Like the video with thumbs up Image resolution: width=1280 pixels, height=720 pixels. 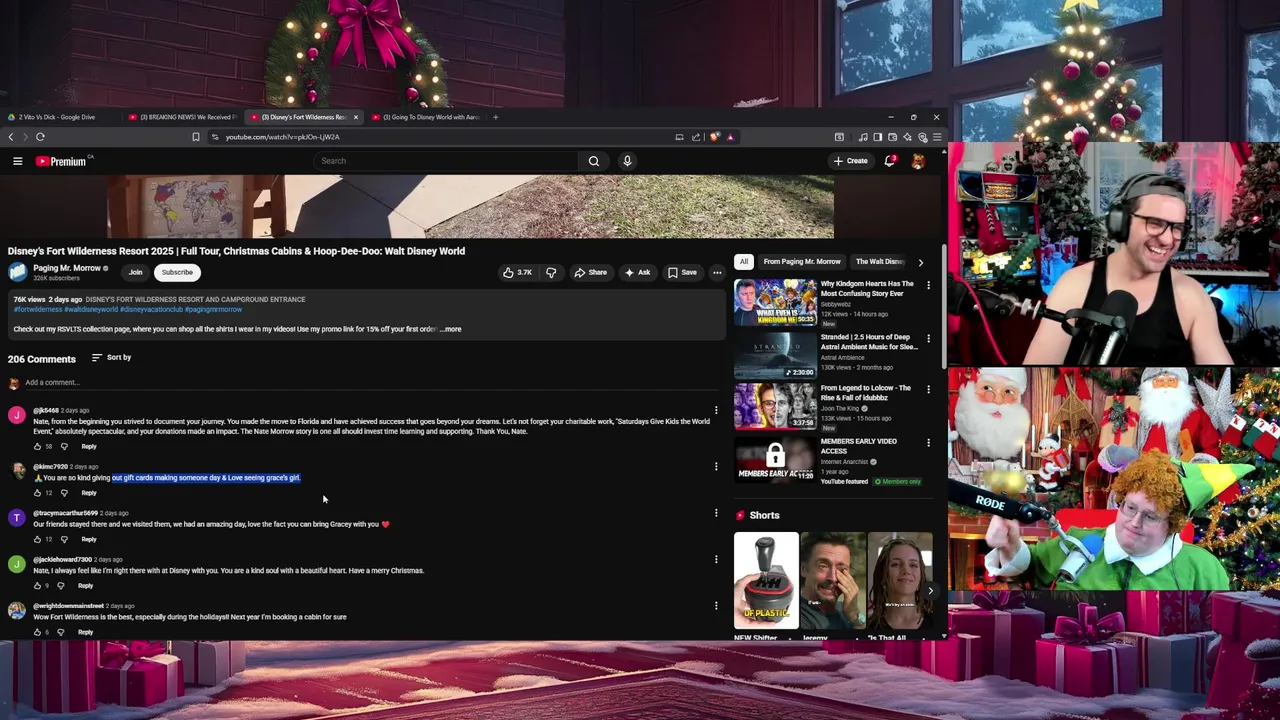(518, 272)
